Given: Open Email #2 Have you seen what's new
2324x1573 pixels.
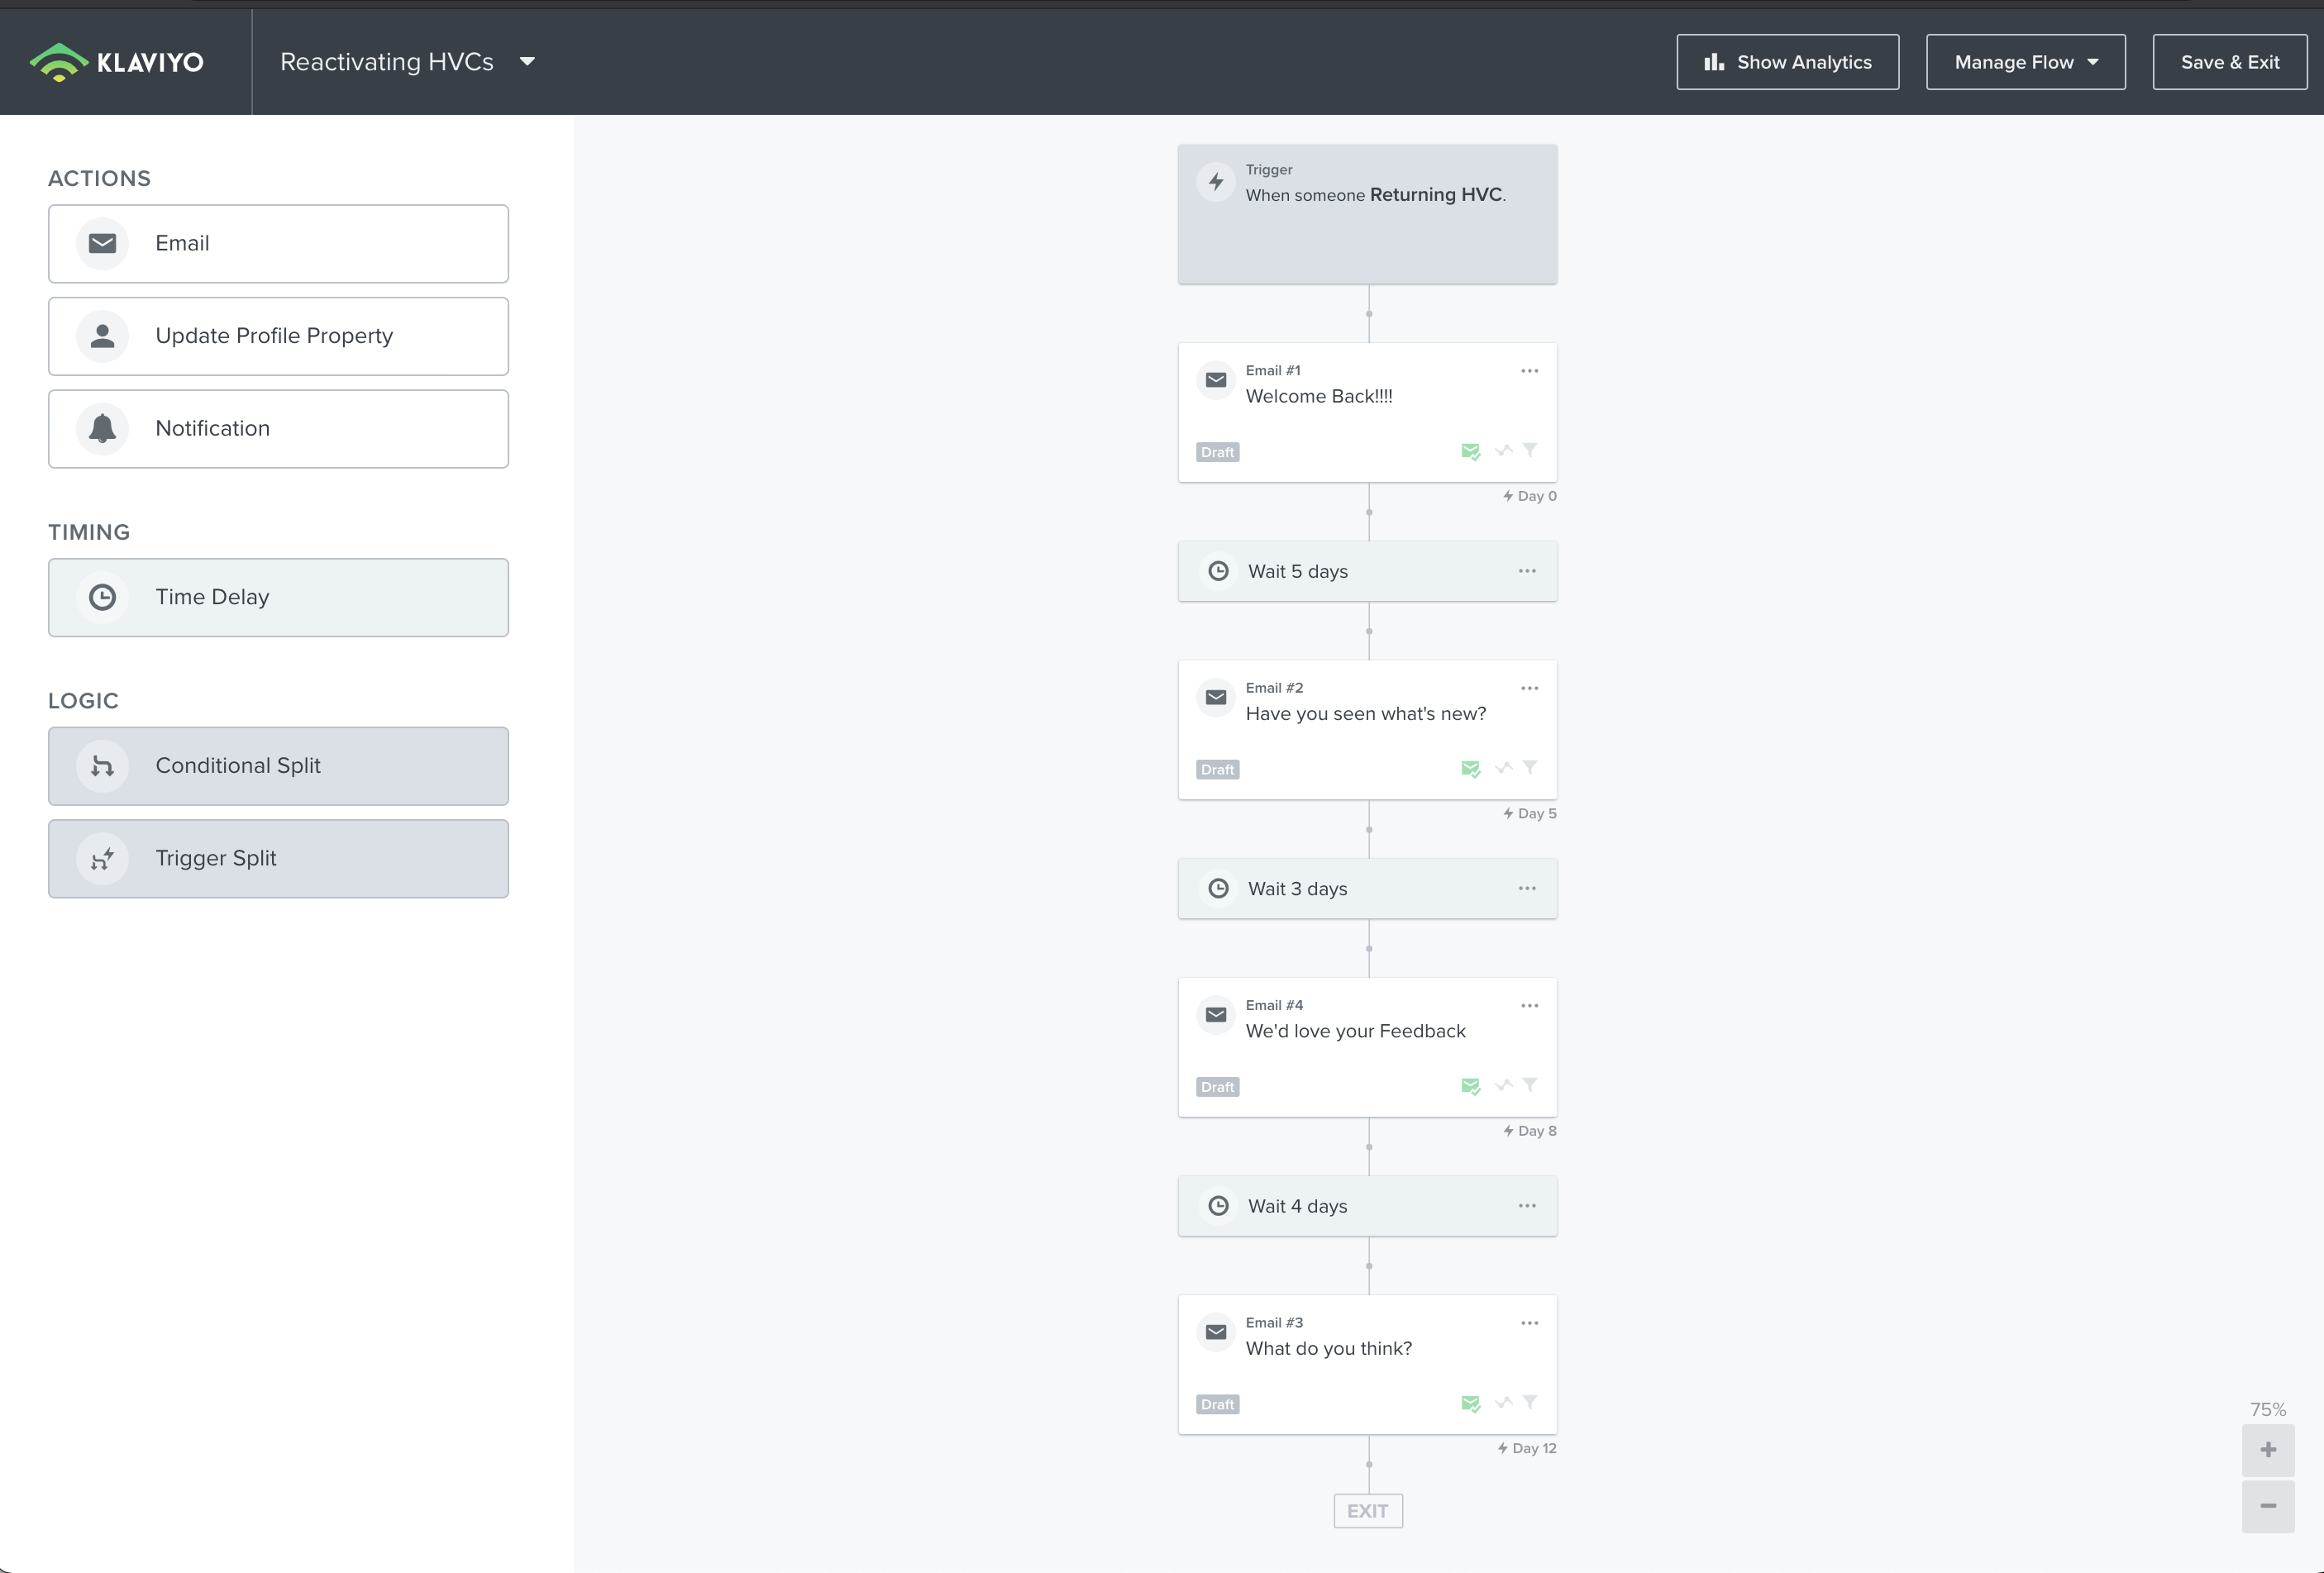Looking at the screenshot, I should click(1367, 730).
